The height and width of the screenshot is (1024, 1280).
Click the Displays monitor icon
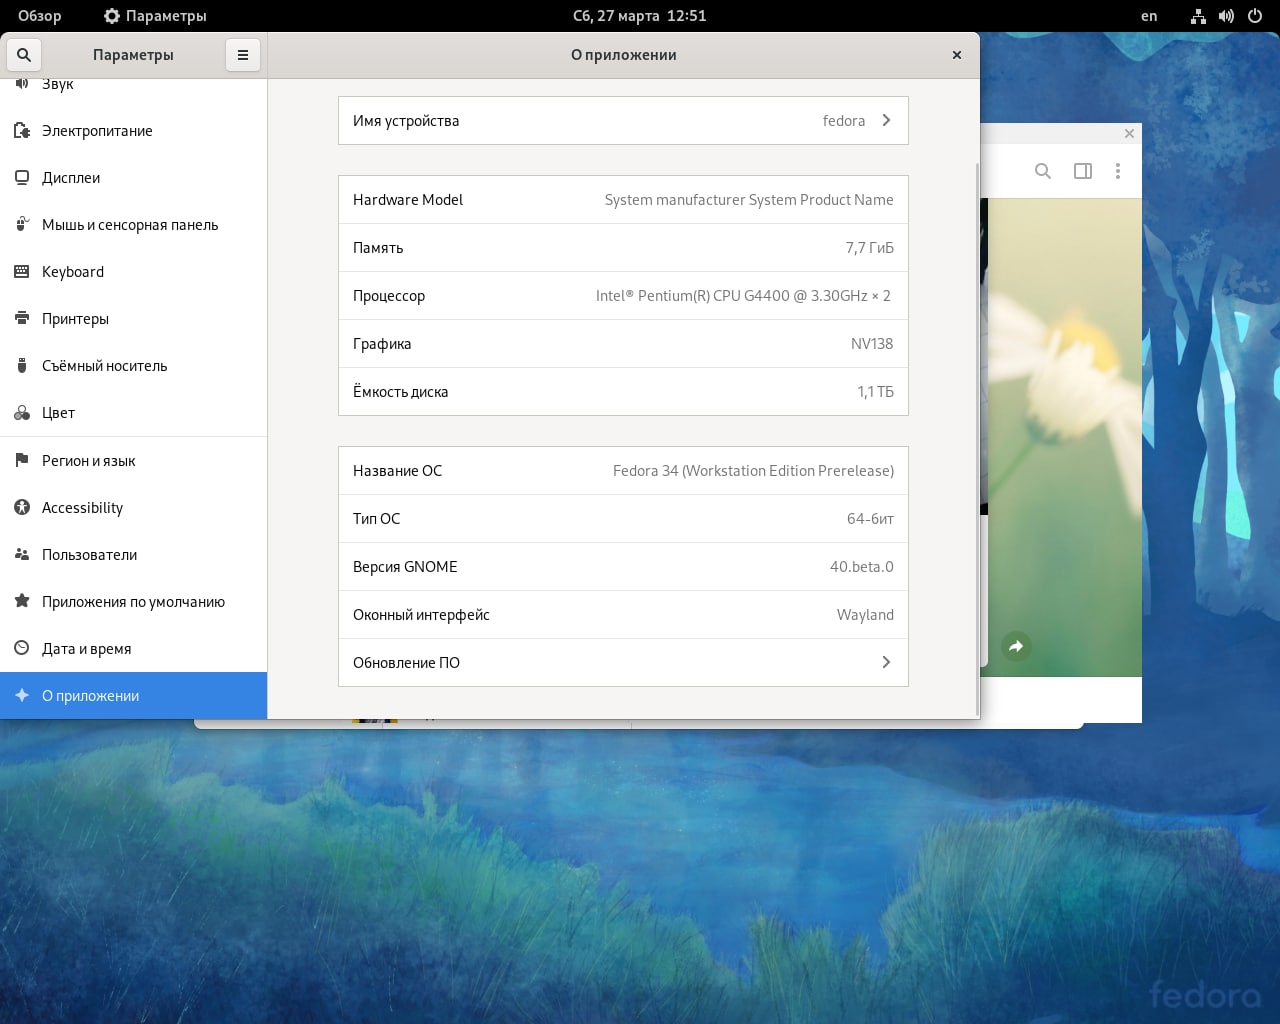pos(22,177)
